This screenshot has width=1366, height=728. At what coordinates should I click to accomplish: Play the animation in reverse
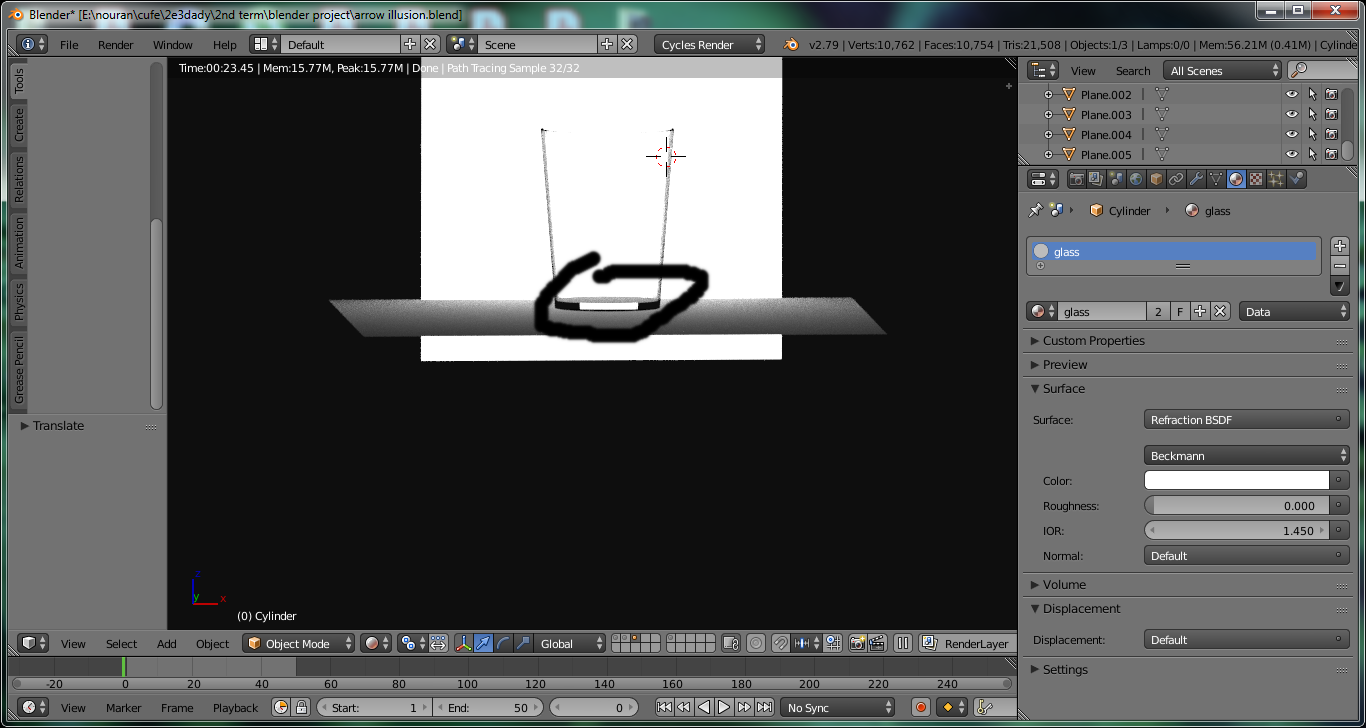[x=704, y=707]
